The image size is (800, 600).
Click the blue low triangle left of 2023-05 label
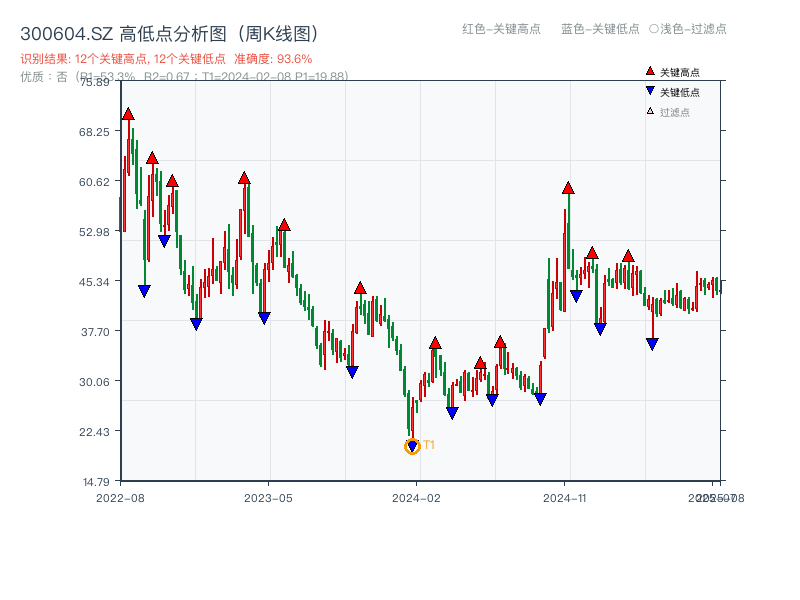pyautogui.click(x=264, y=318)
